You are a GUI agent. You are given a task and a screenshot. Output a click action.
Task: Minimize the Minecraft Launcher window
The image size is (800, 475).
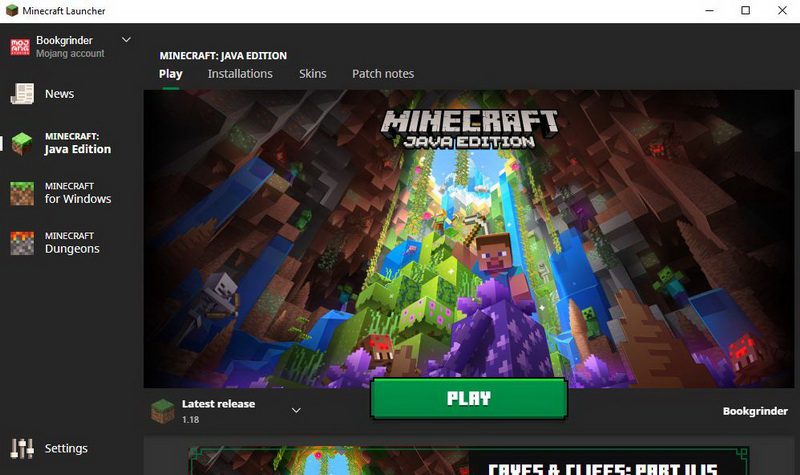click(x=709, y=11)
